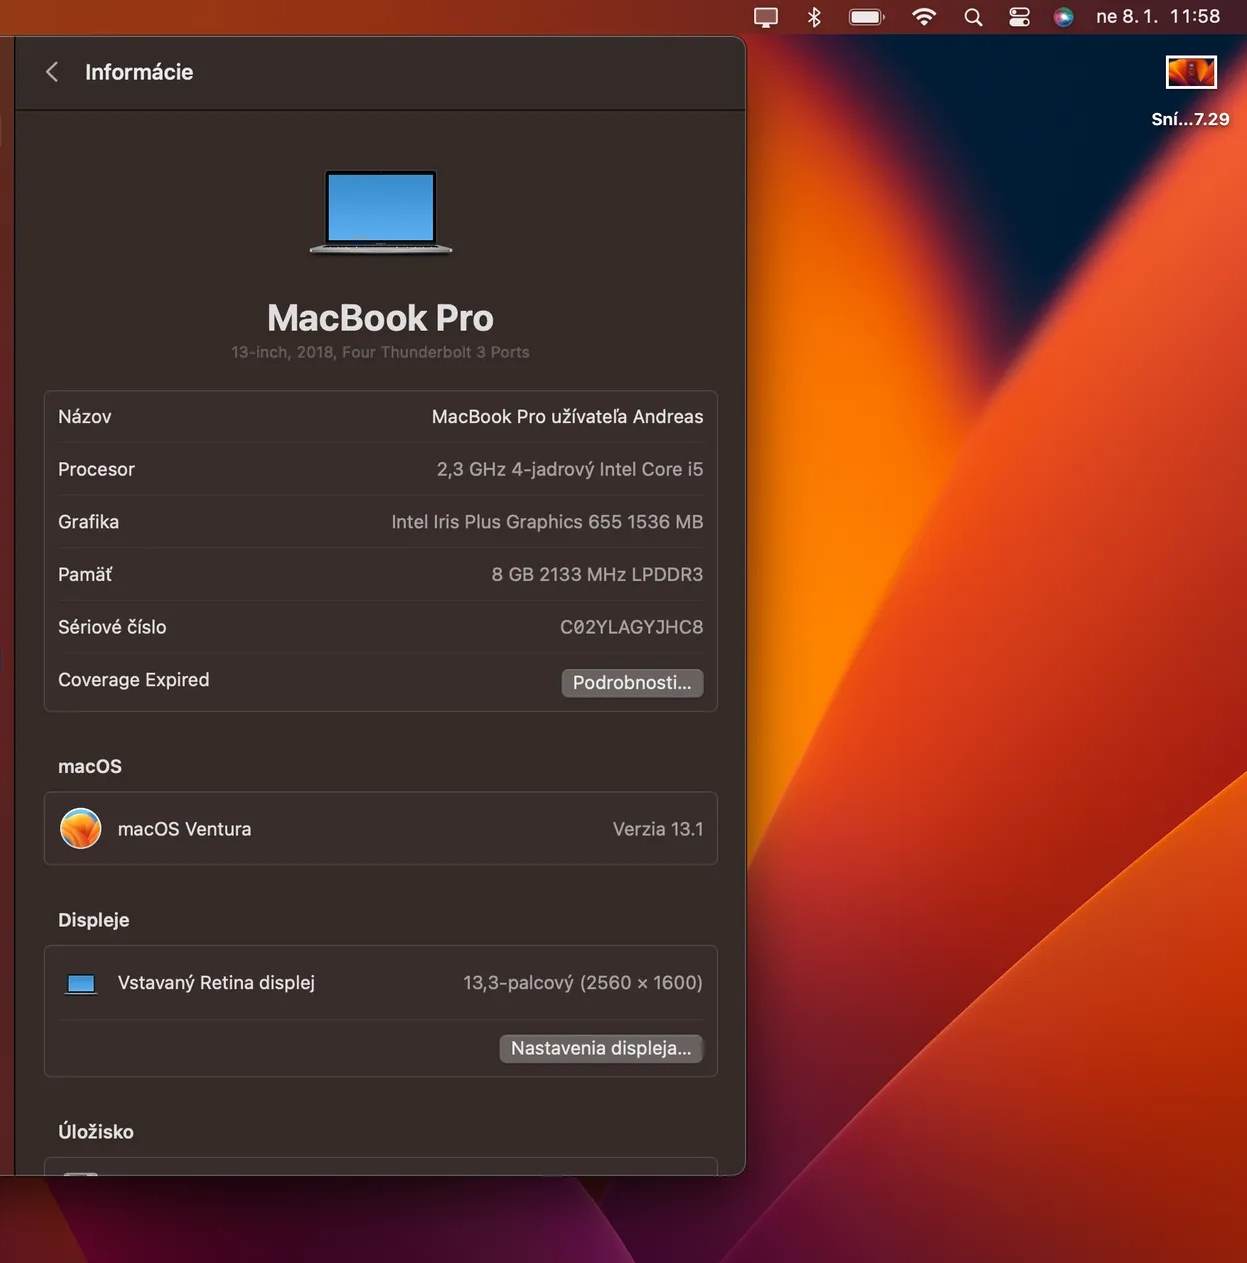Open the screen mirroring menu bar icon
The image size is (1247, 1263).
[x=766, y=17]
